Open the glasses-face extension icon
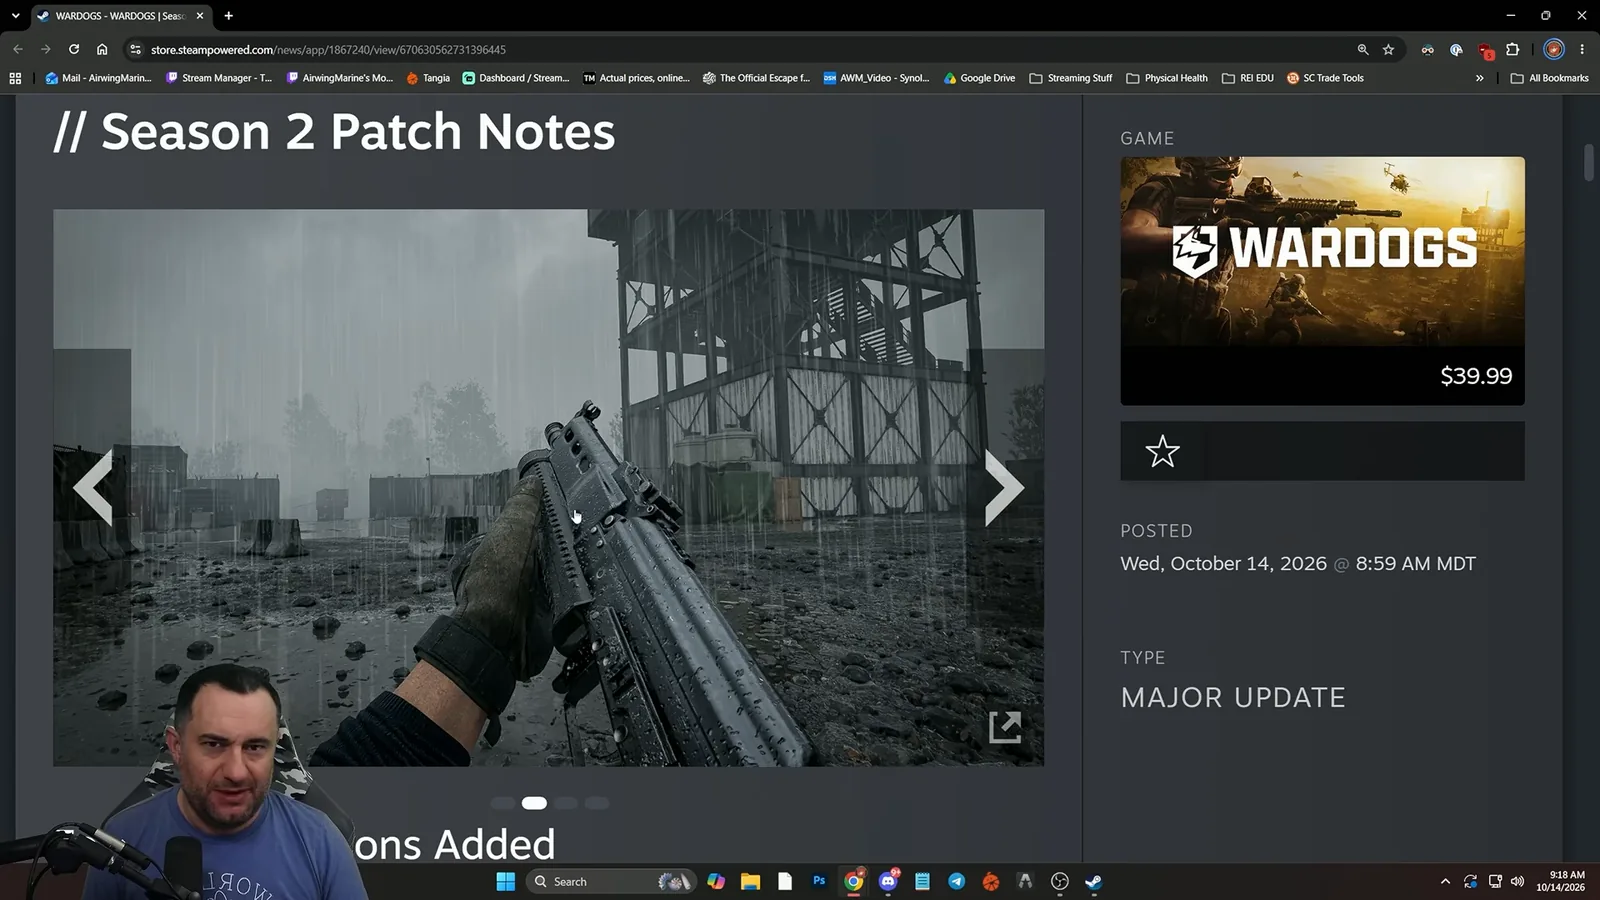This screenshot has height=900, width=1600. pyautogui.click(x=1427, y=49)
